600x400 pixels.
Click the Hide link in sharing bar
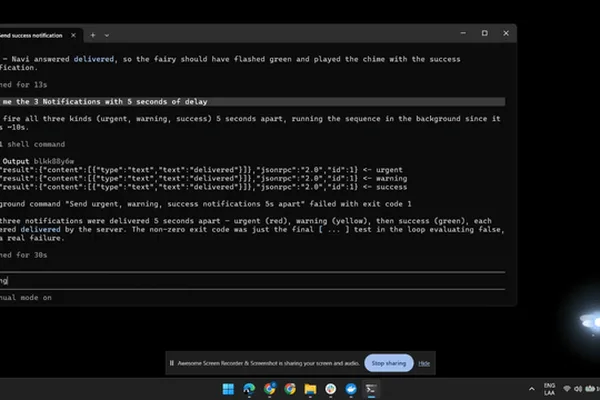coord(424,363)
